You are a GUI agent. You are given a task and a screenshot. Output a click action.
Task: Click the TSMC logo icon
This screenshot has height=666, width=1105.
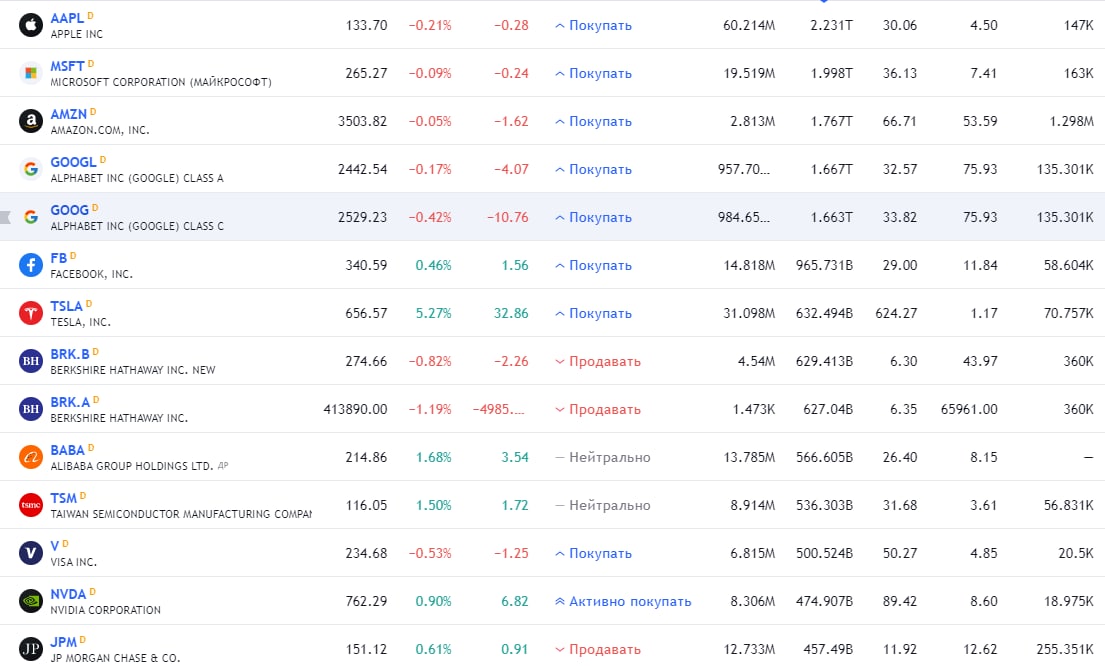click(x=30, y=505)
